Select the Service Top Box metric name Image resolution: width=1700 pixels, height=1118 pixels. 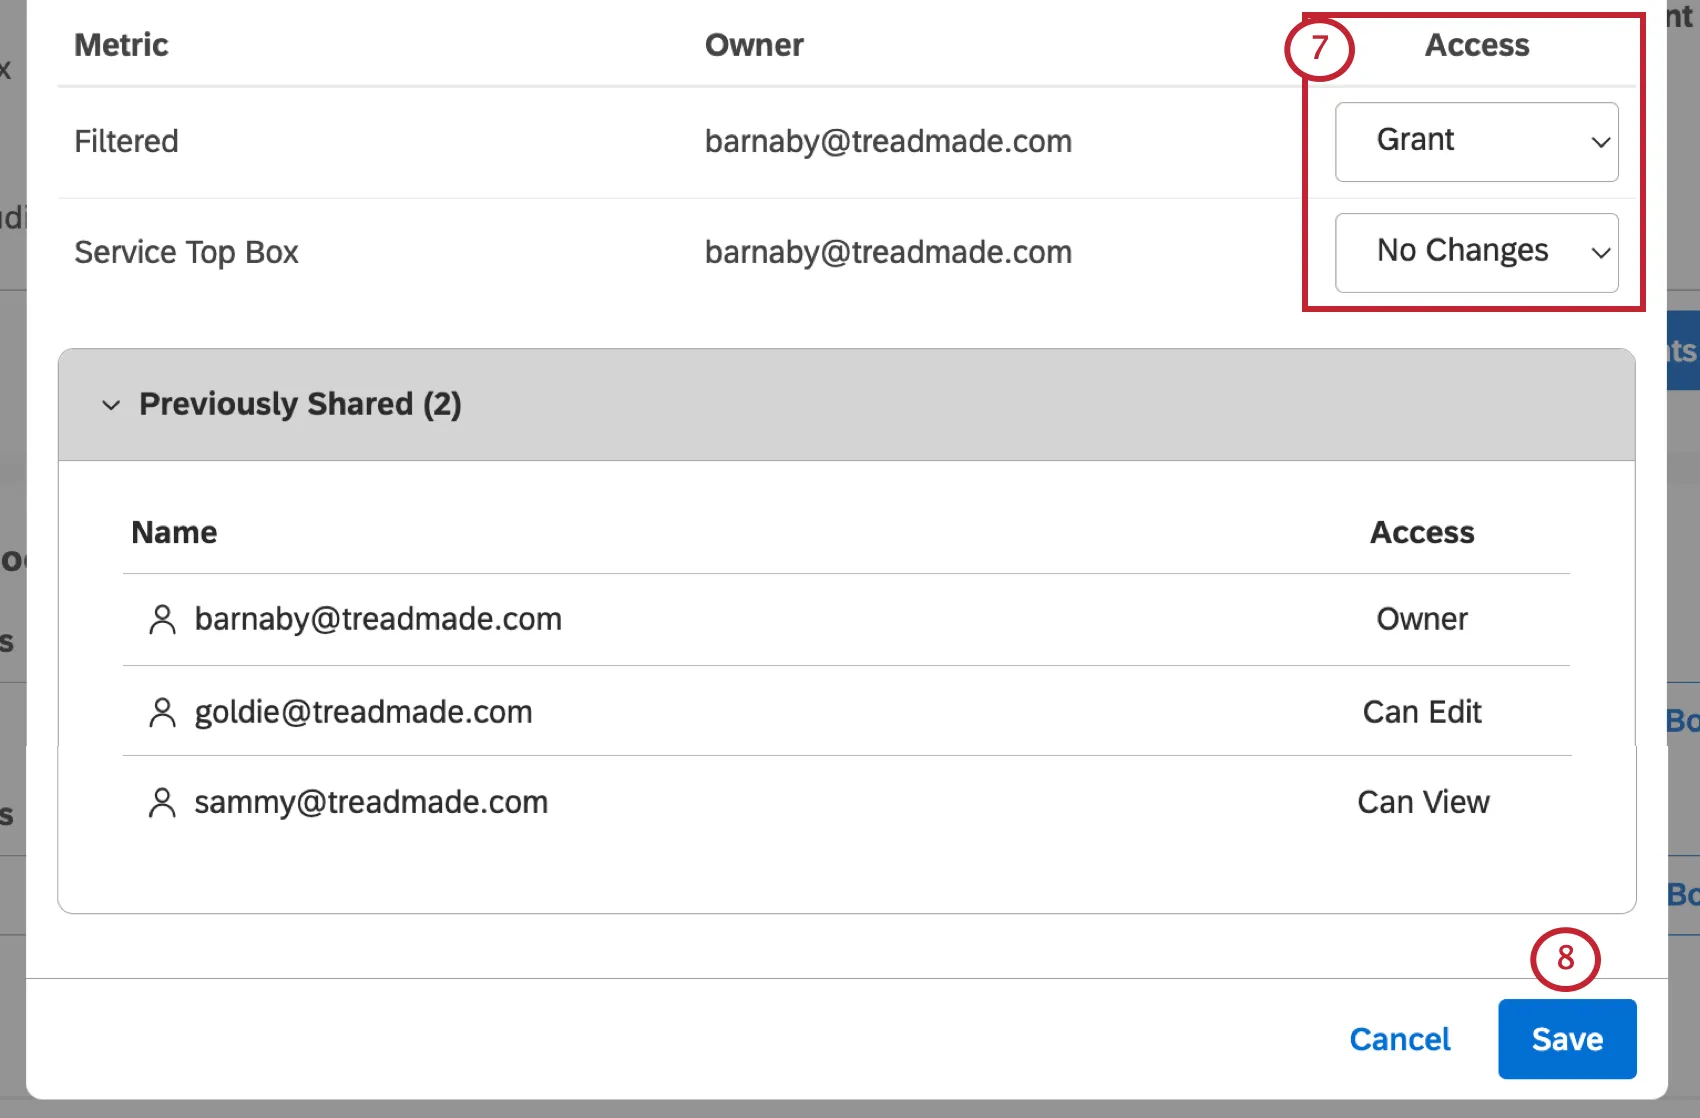tap(186, 252)
